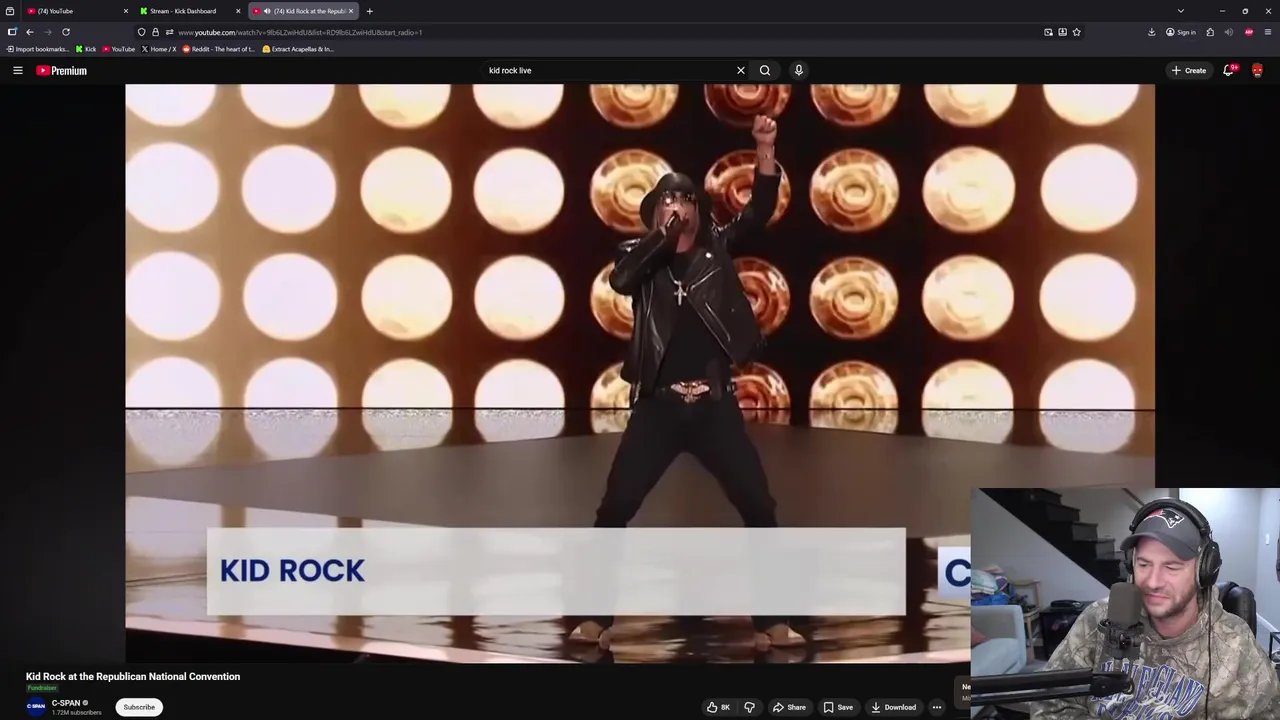Dislike the video with thumbs down

click(749, 707)
